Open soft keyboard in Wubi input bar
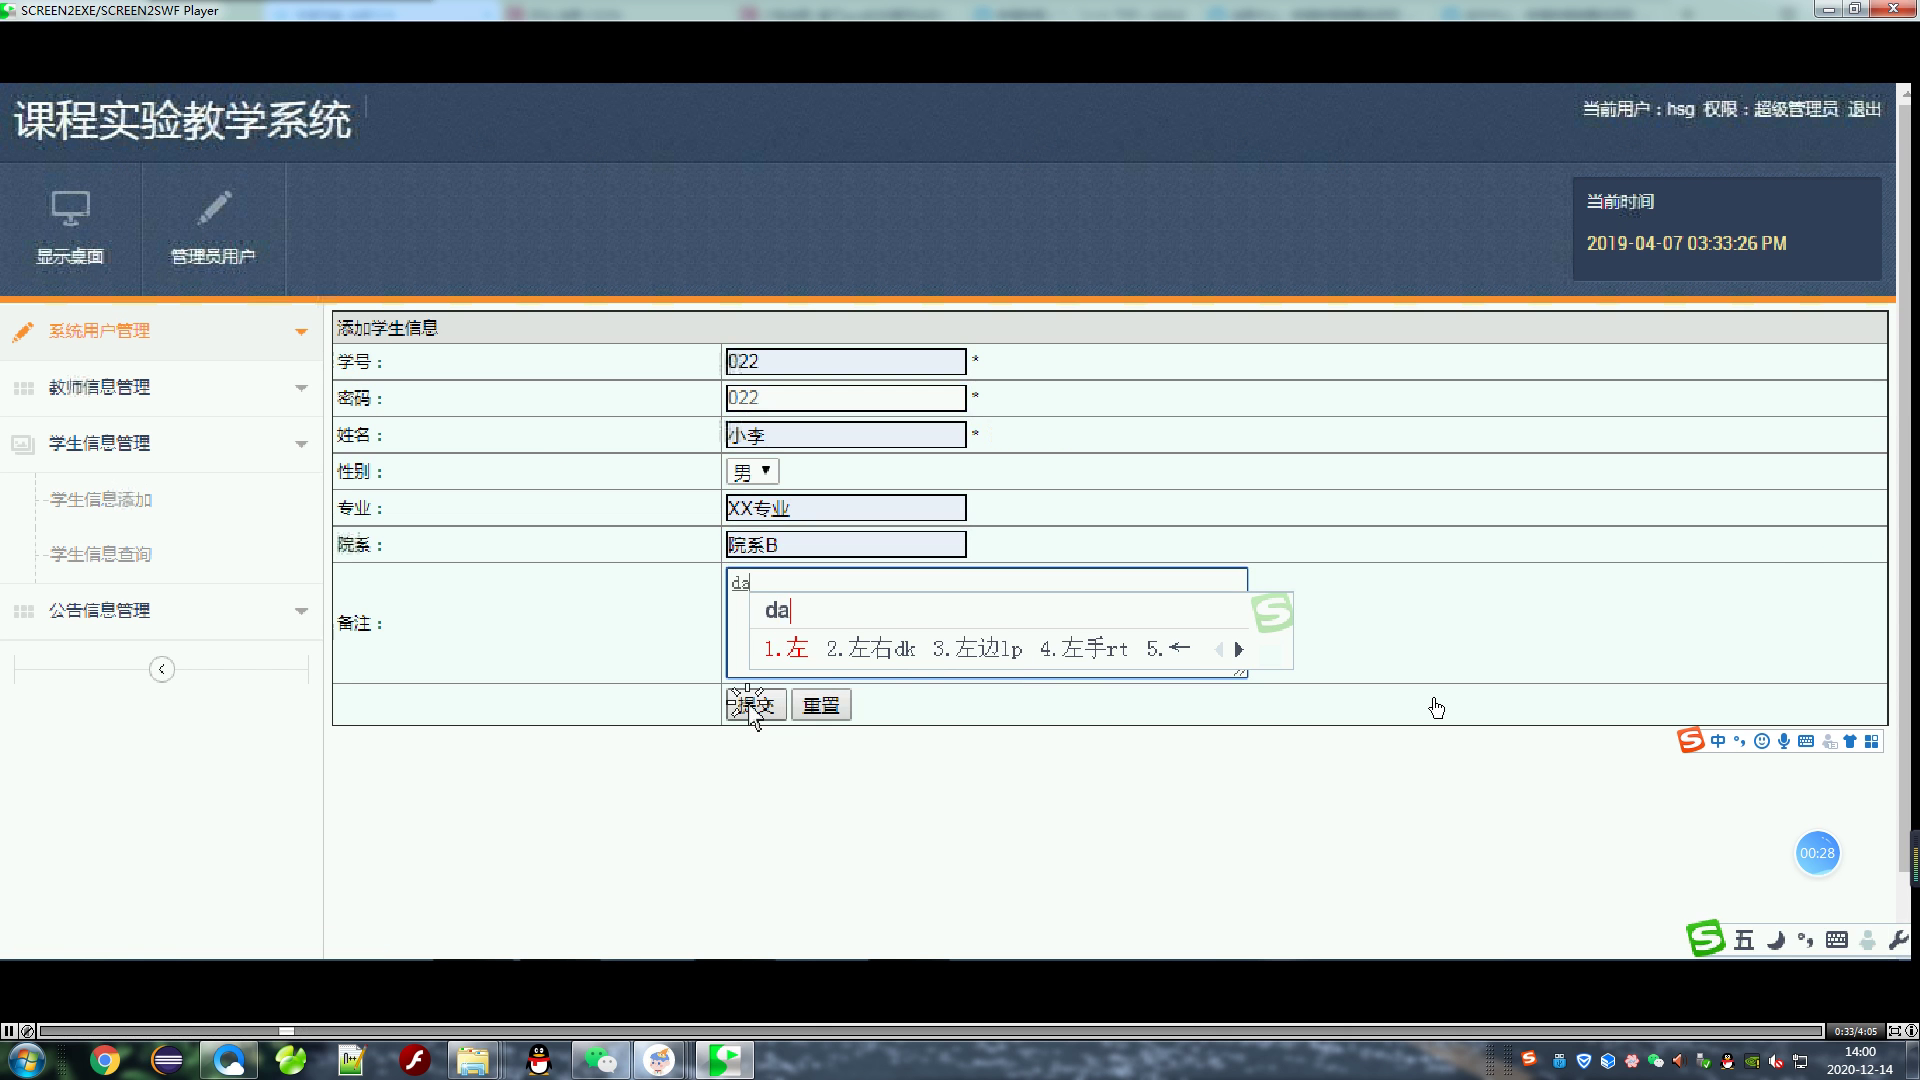 (1837, 940)
